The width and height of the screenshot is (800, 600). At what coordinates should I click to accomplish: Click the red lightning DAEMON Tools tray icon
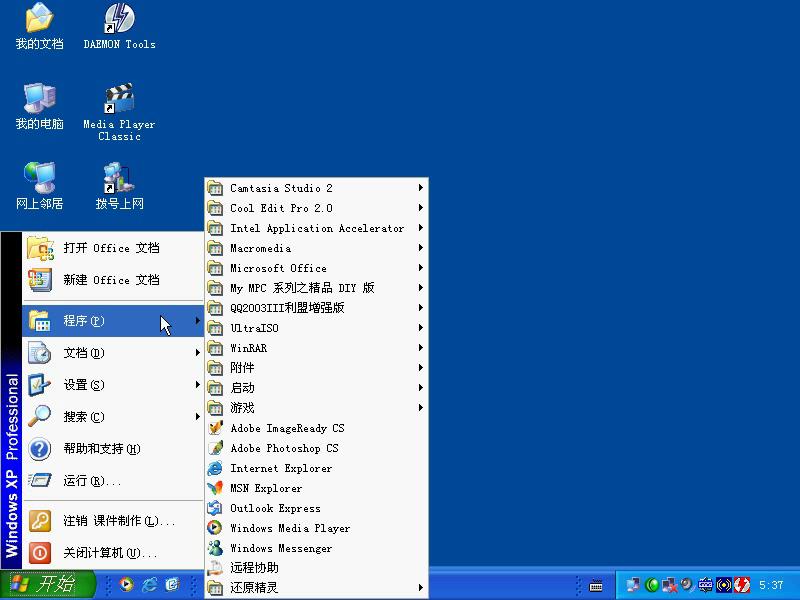tap(742, 585)
